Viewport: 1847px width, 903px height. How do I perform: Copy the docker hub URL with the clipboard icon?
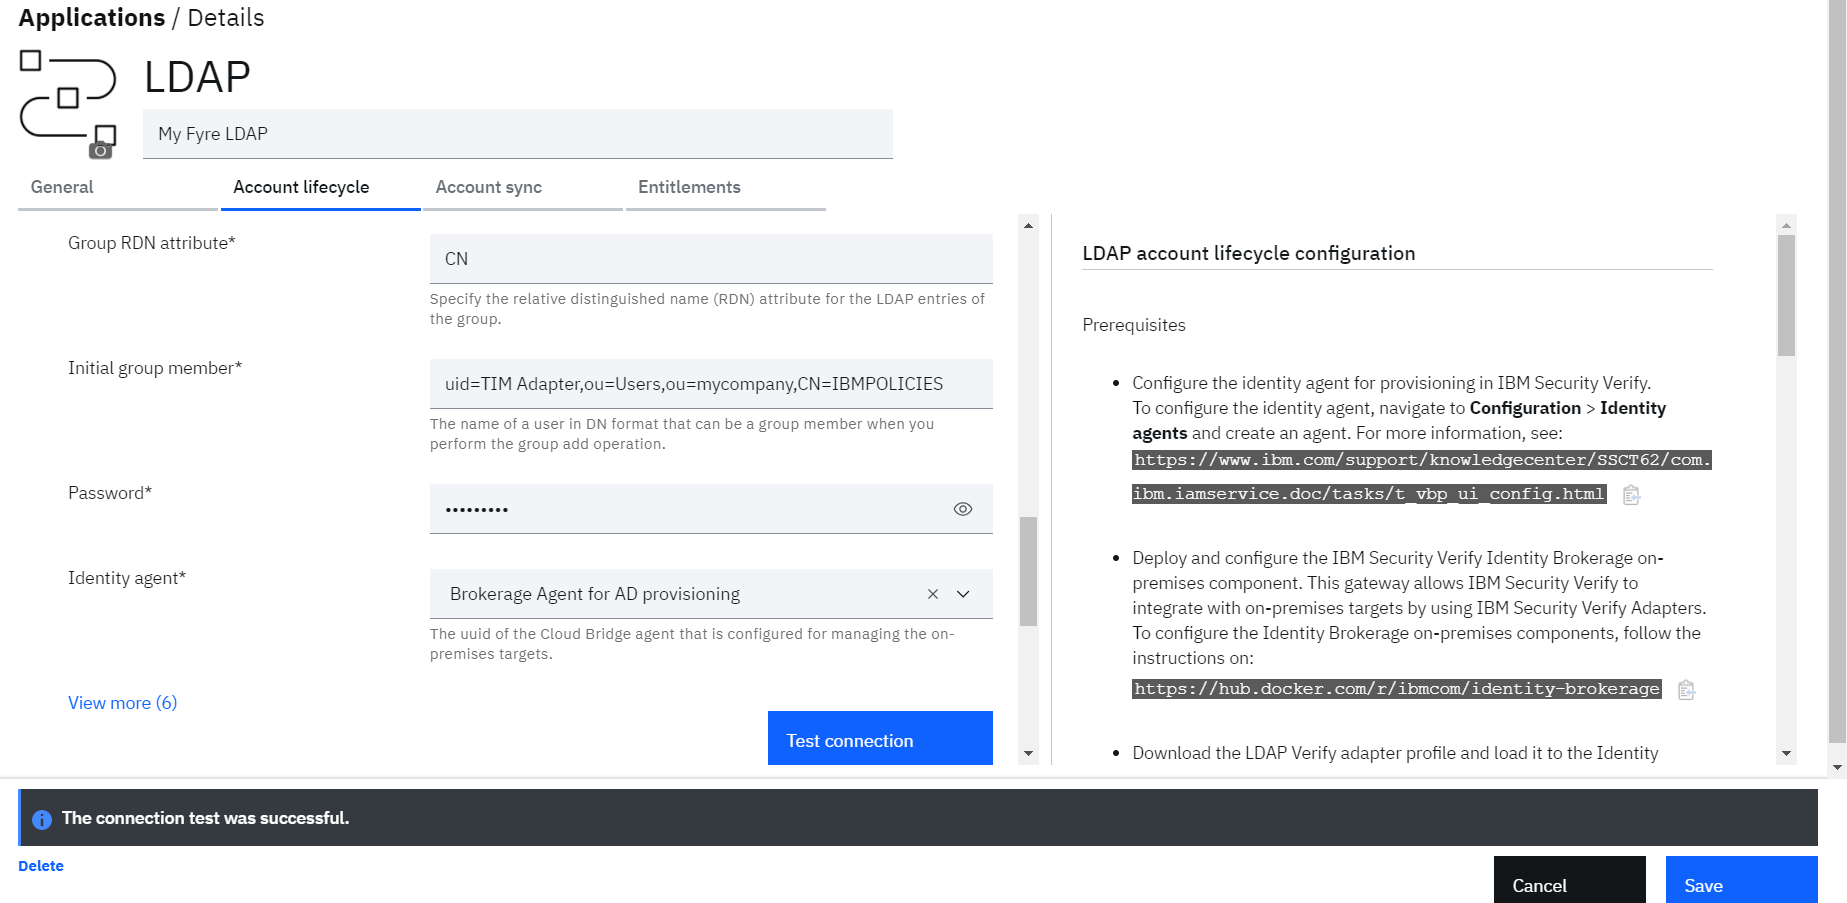click(x=1686, y=690)
